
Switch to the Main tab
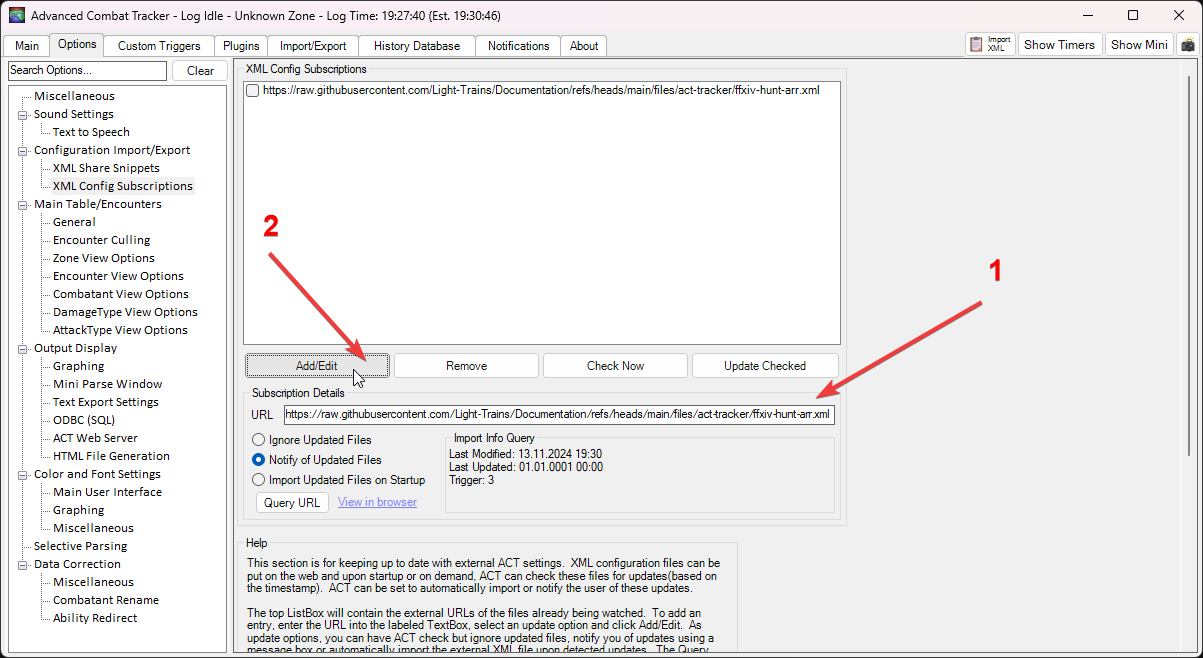click(27, 46)
